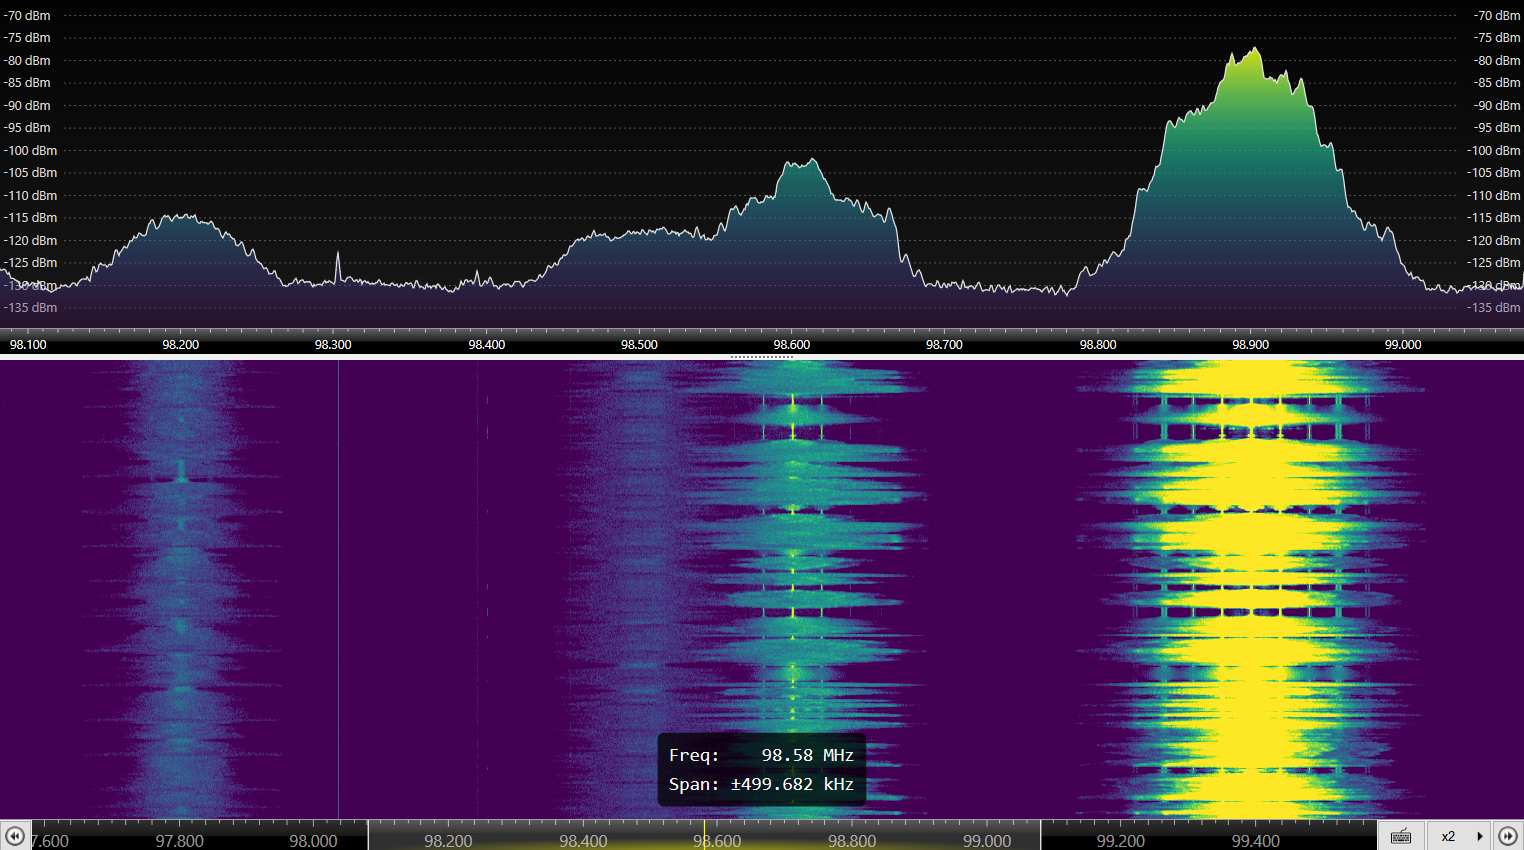Click the 98.900 label on spectrum frequency axis

tap(1250, 344)
